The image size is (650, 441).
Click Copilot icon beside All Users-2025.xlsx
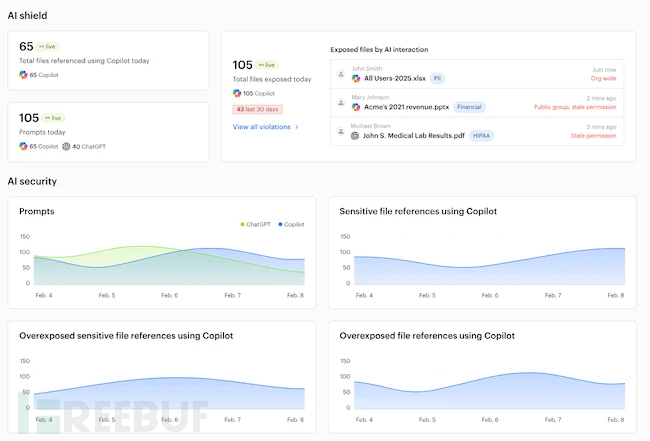tap(355, 78)
